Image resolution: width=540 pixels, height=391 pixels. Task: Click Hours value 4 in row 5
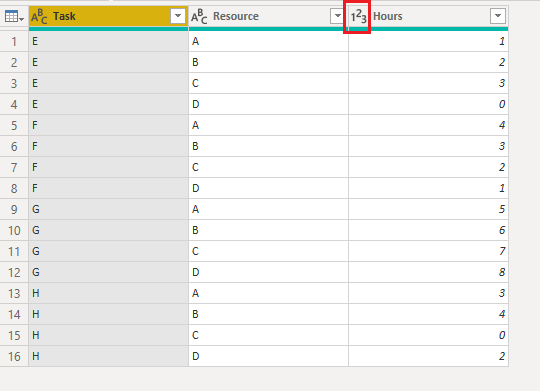coord(428,125)
